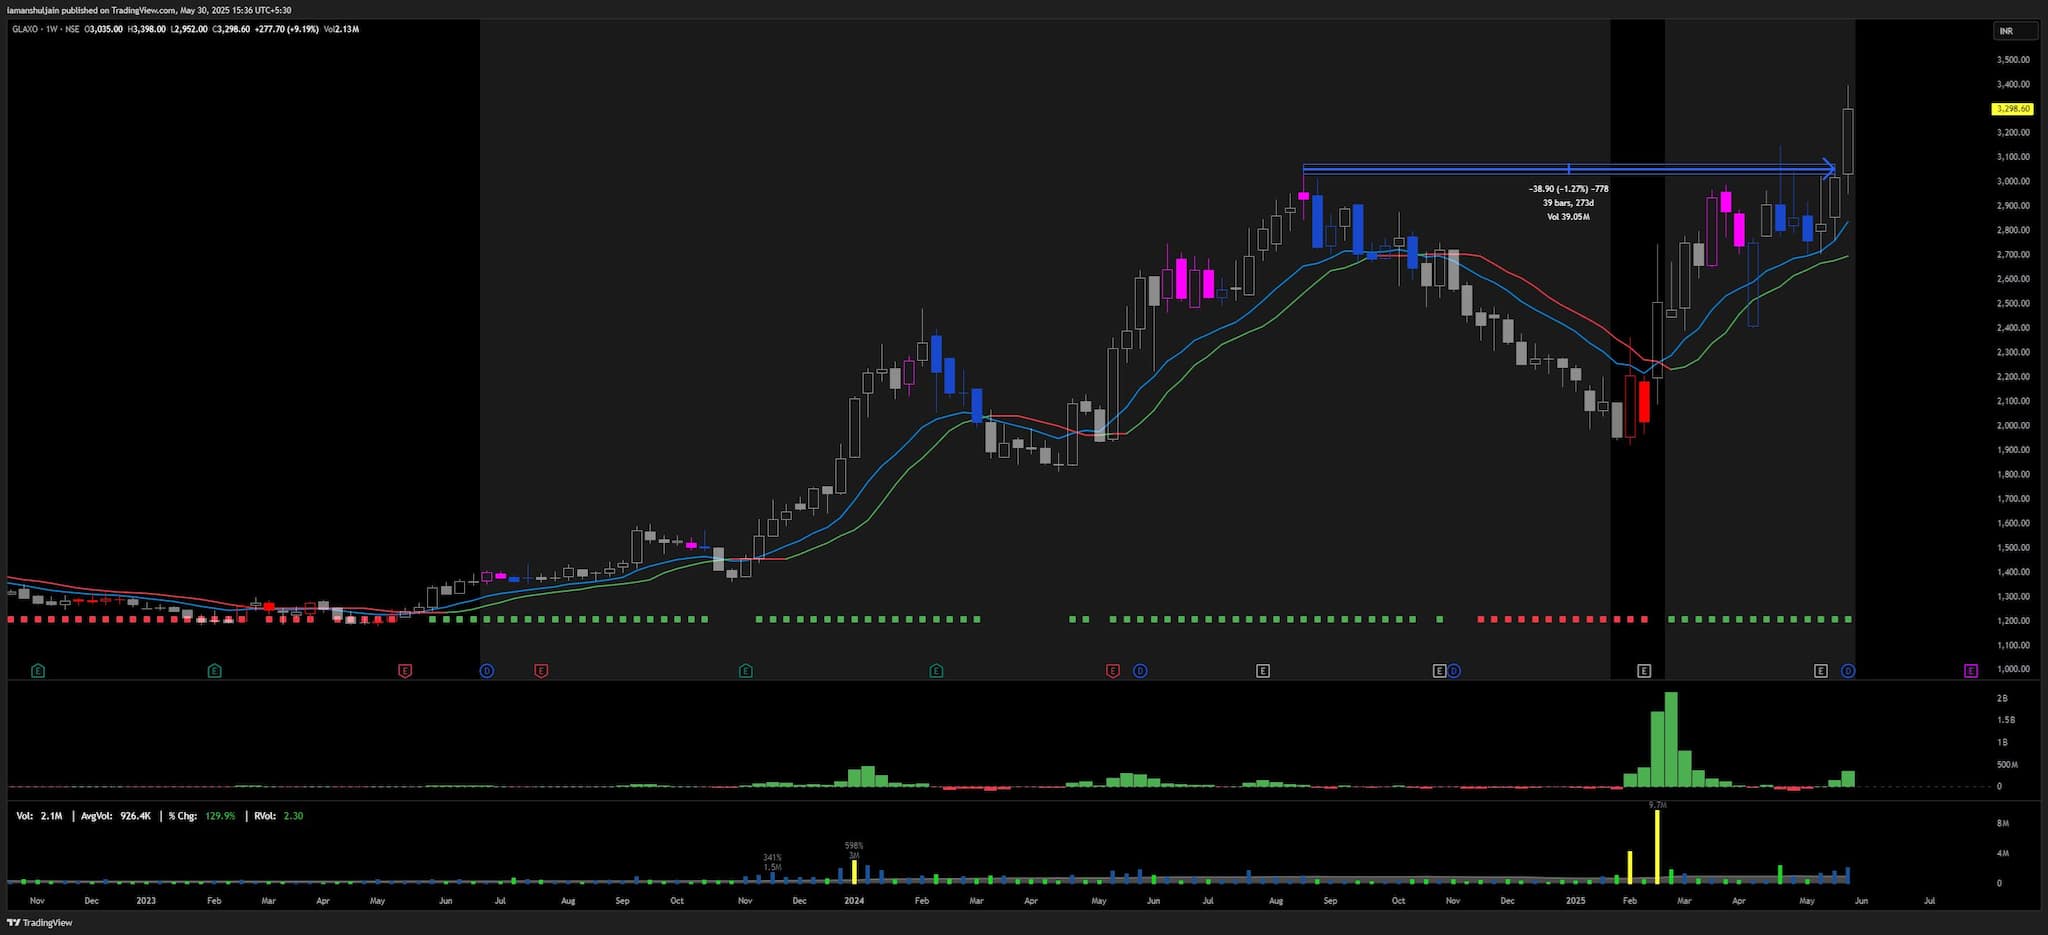This screenshot has height=935, width=2048.
Task: Select the measurement label showing 39 bars, 273d
Action: [1568, 203]
